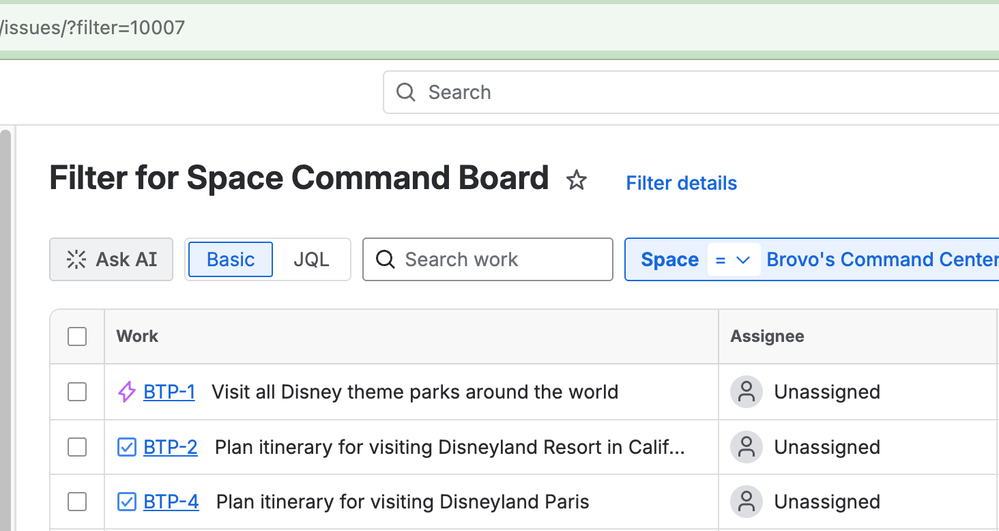Click summary about Disneyland Resort in Calif...
Viewport: 999px width, 531px height.
point(450,447)
